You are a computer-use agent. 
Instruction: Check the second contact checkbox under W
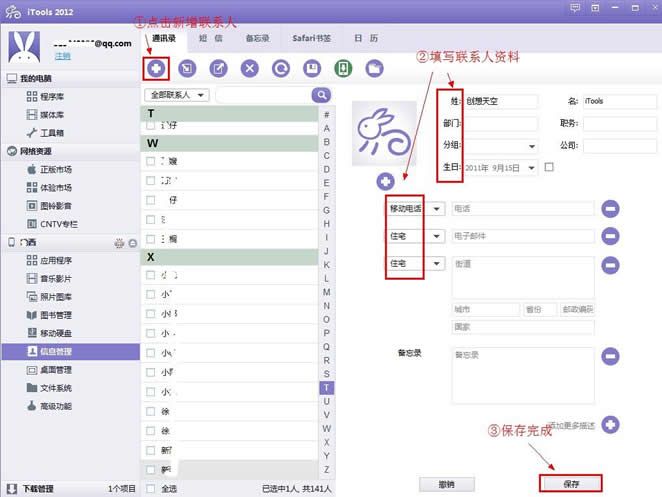click(x=150, y=180)
